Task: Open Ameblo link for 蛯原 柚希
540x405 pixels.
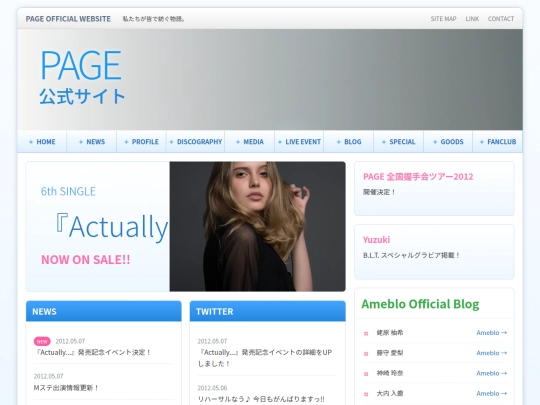Action: point(491,333)
